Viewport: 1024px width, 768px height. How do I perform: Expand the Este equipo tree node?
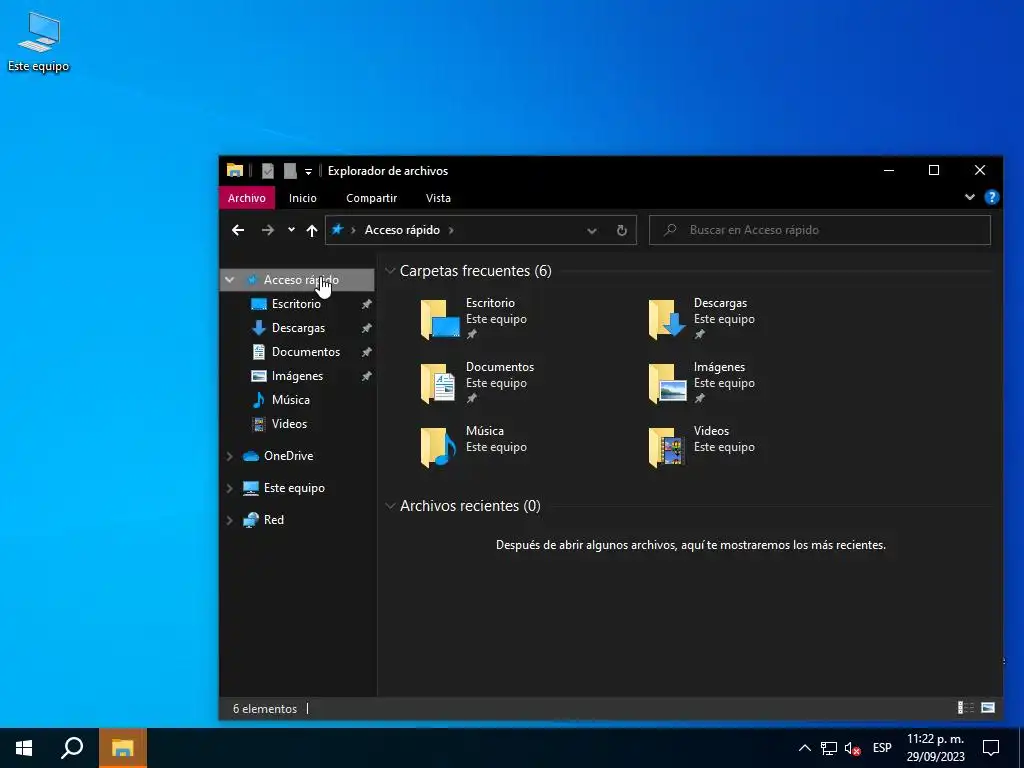click(230, 488)
